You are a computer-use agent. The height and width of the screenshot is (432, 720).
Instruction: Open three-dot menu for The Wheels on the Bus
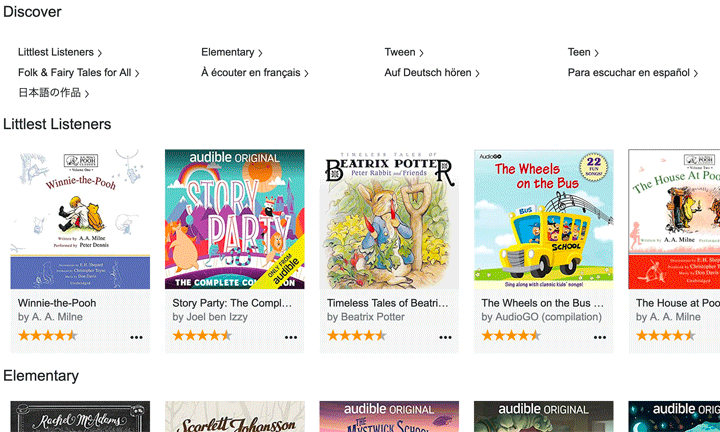pyautogui.click(x=600, y=337)
